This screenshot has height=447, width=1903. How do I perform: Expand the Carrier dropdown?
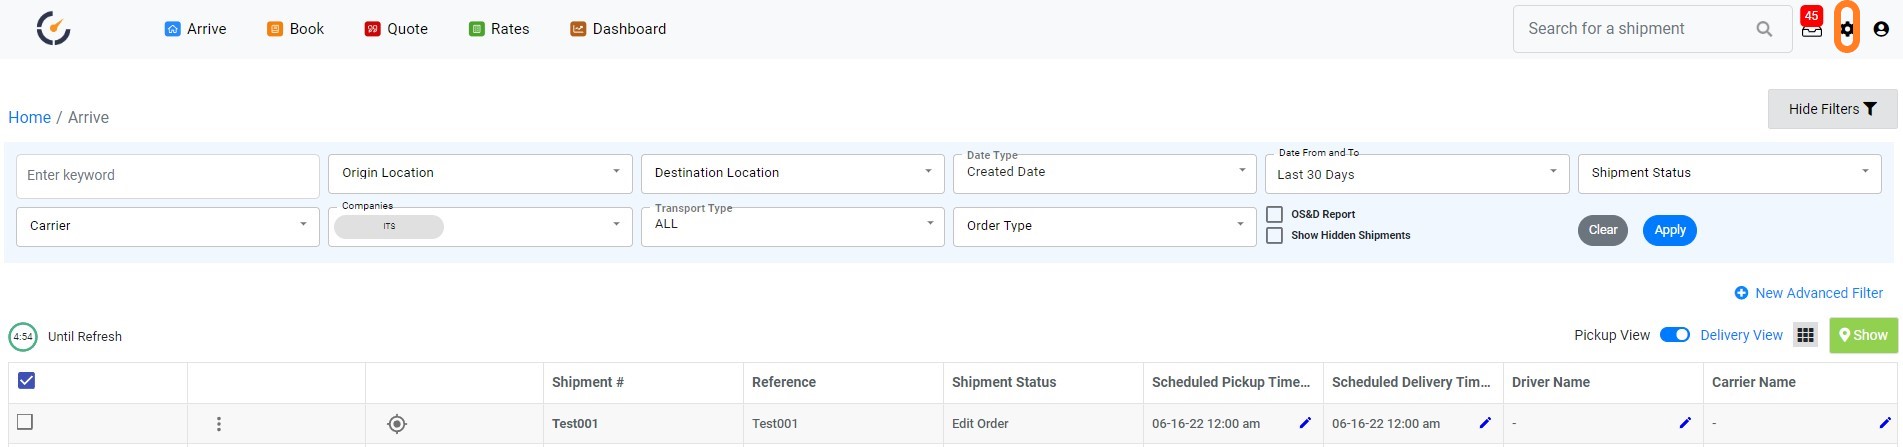[x=168, y=226]
